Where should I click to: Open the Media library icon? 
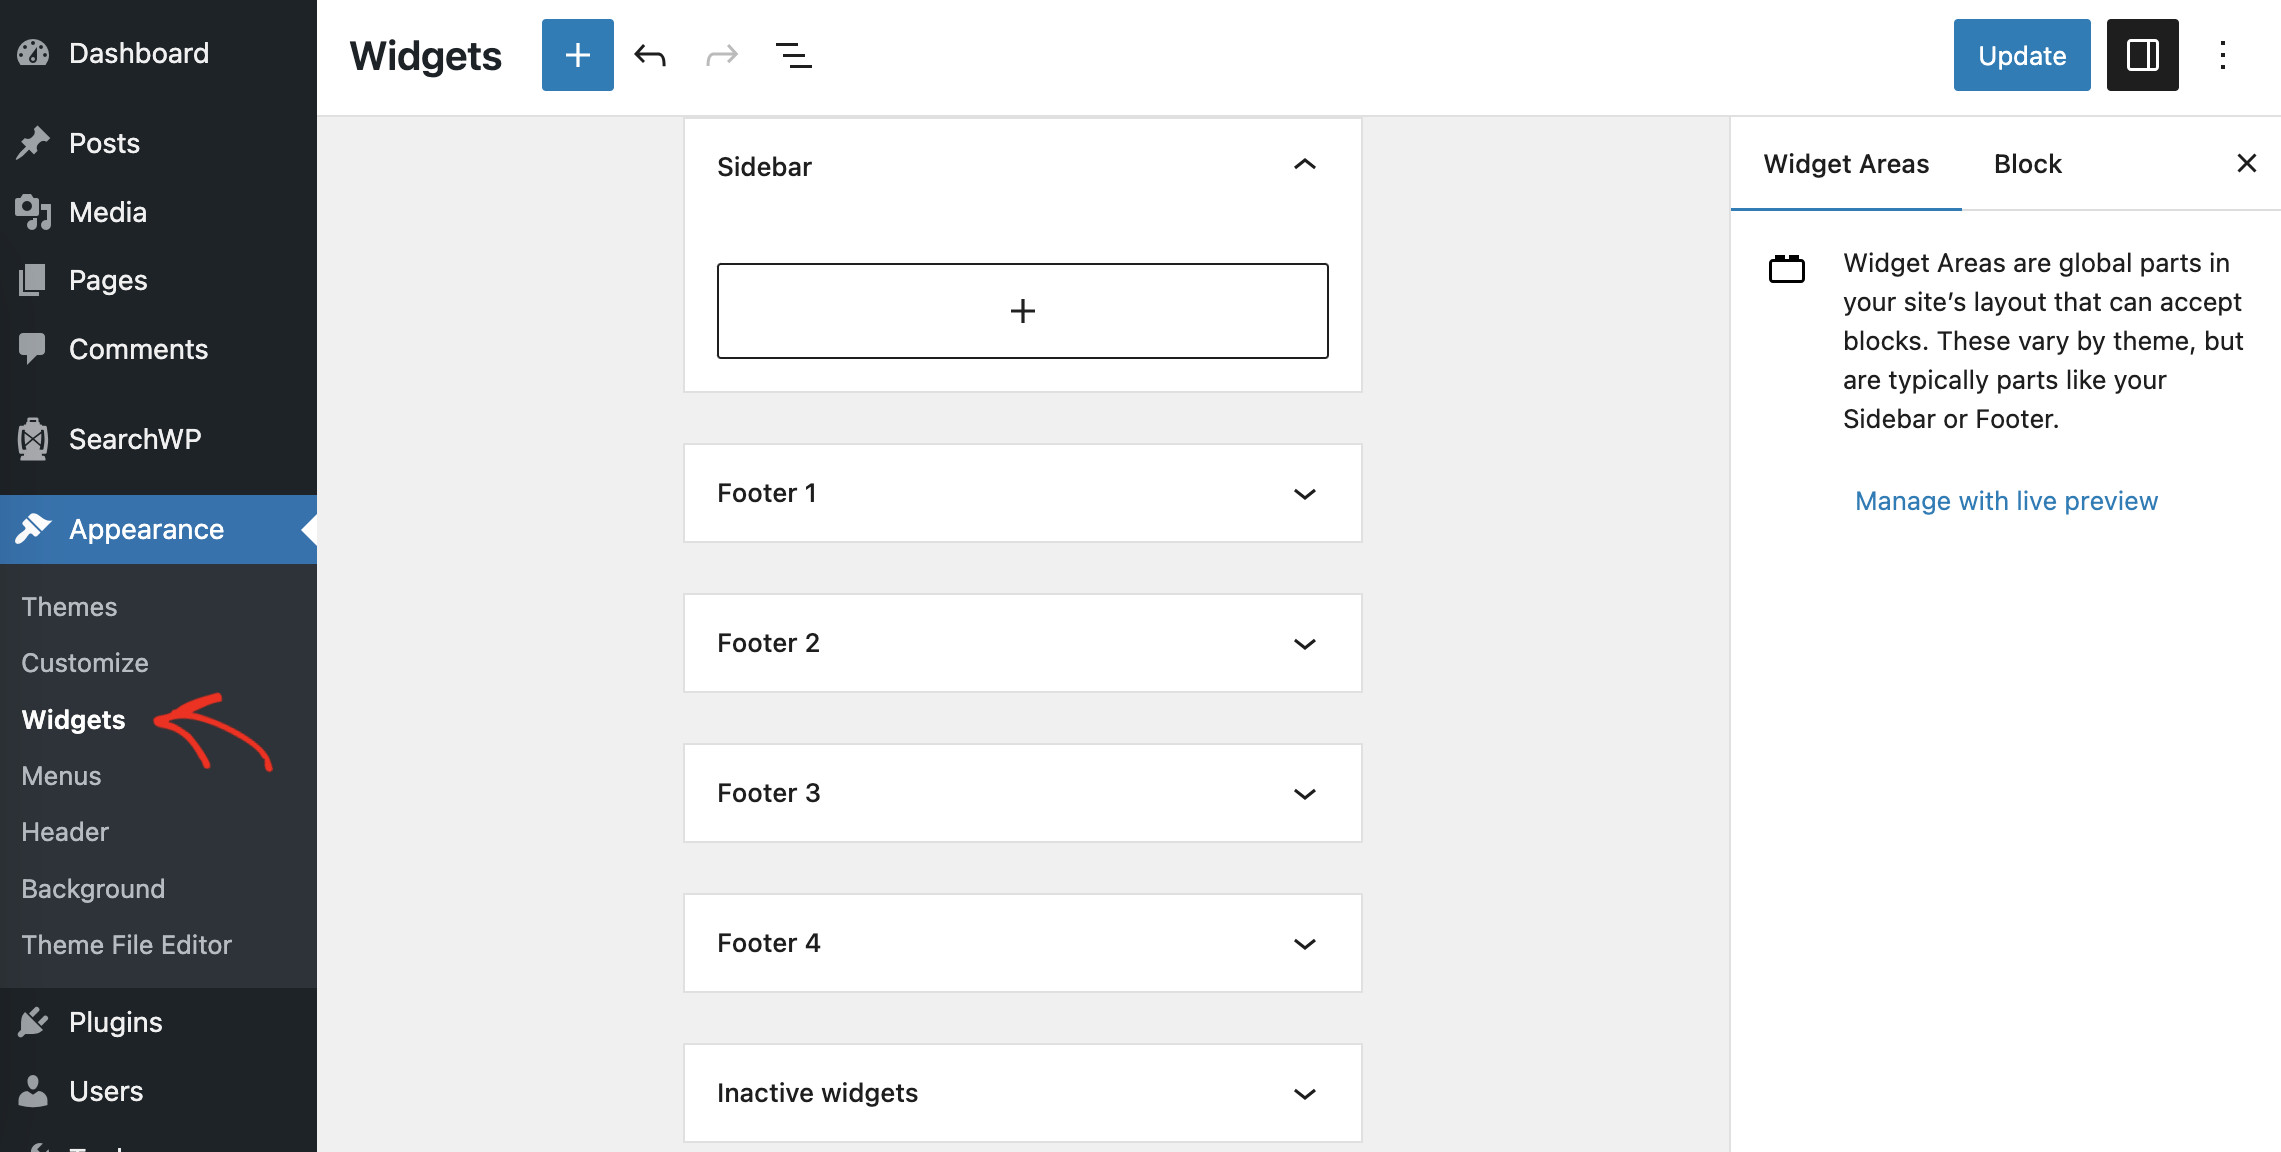click(x=33, y=211)
